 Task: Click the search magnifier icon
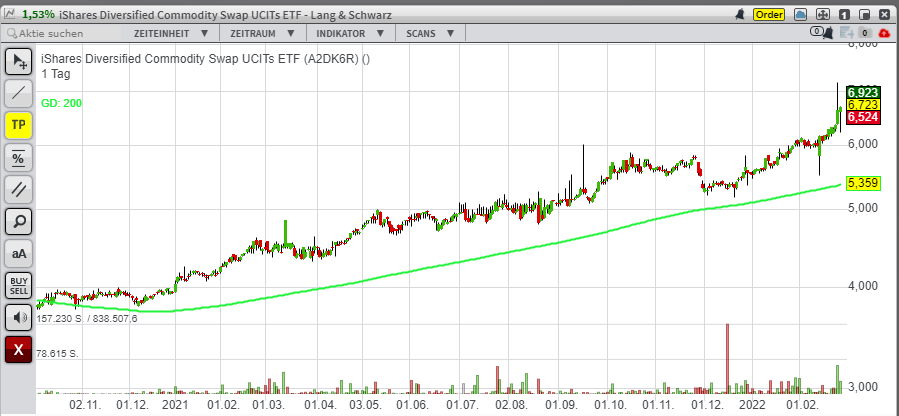pyautogui.click(x=12, y=34)
